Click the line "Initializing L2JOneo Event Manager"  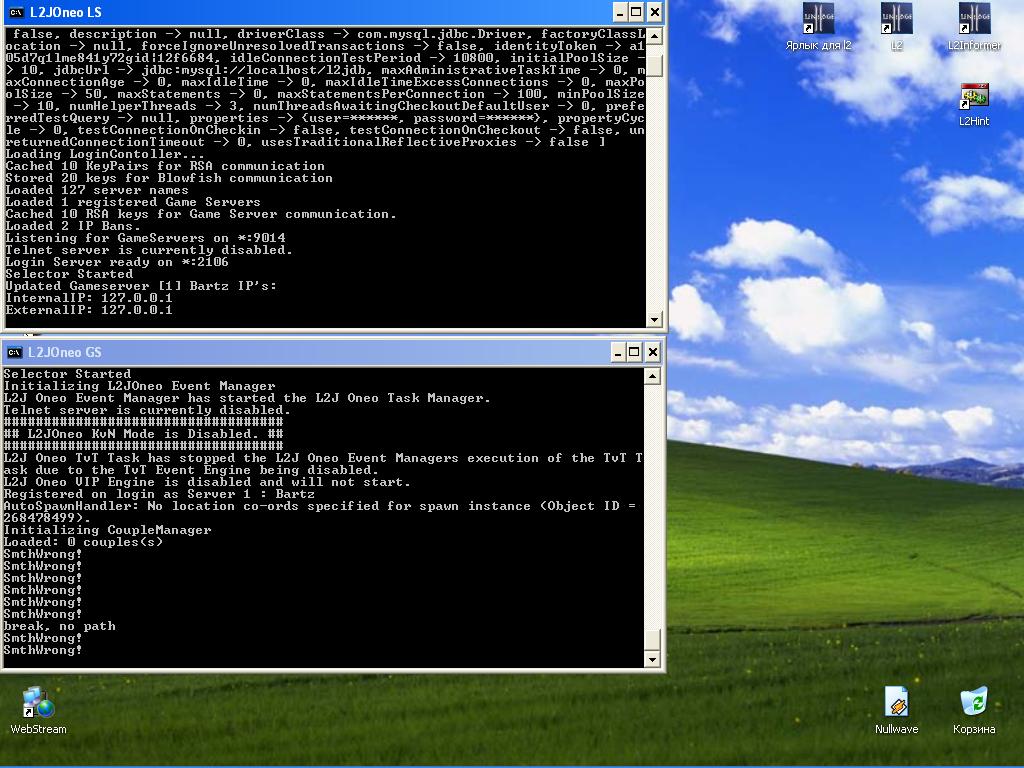tap(140, 386)
